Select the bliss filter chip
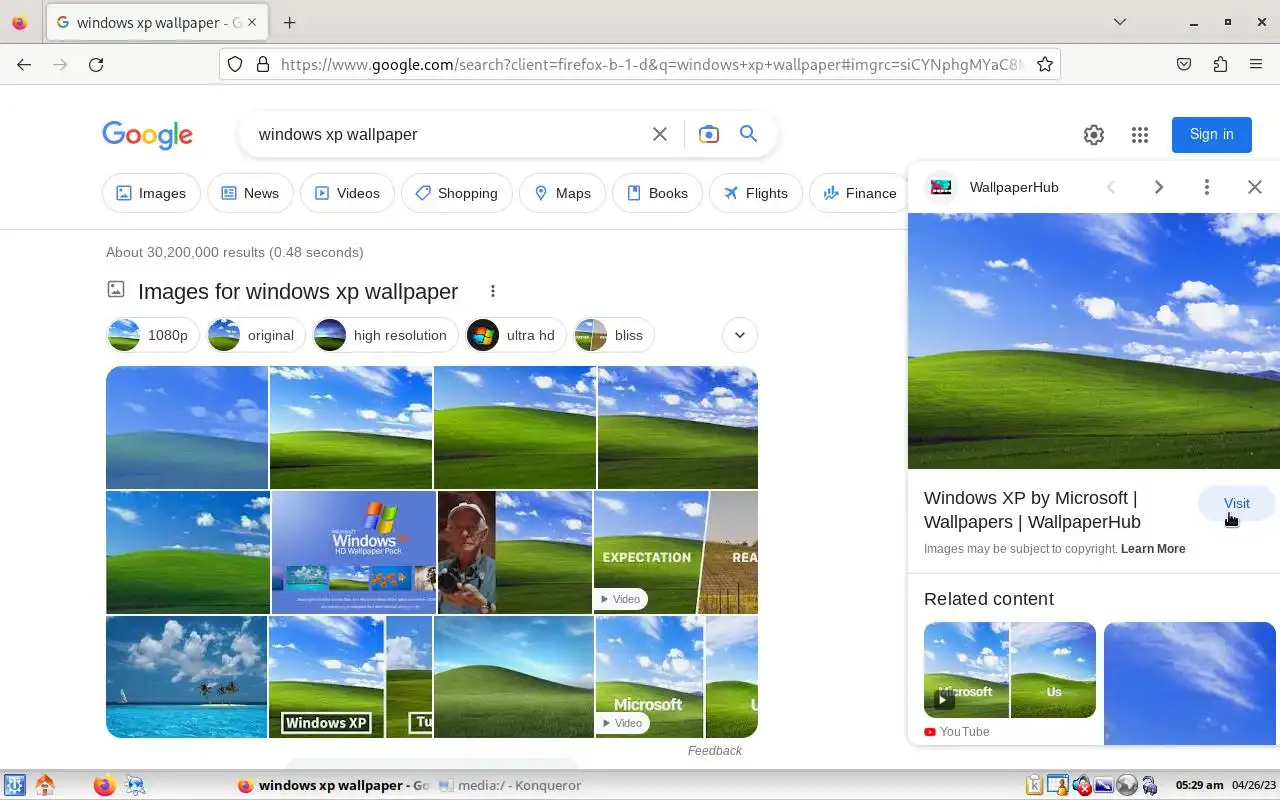 click(x=614, y=335)
